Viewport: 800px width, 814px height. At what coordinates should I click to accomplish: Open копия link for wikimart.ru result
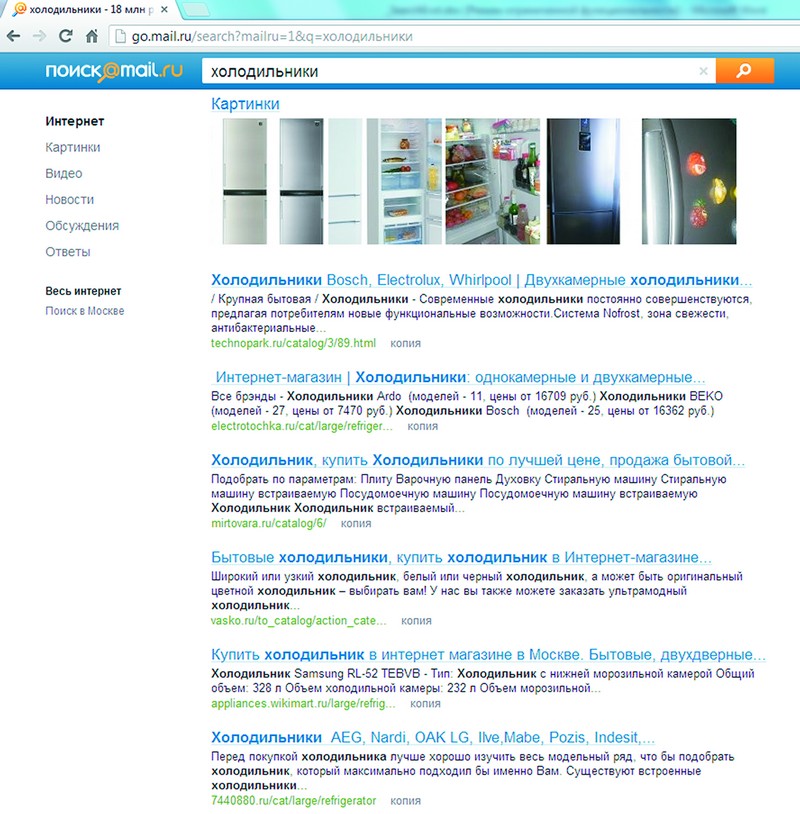(425, 703)
